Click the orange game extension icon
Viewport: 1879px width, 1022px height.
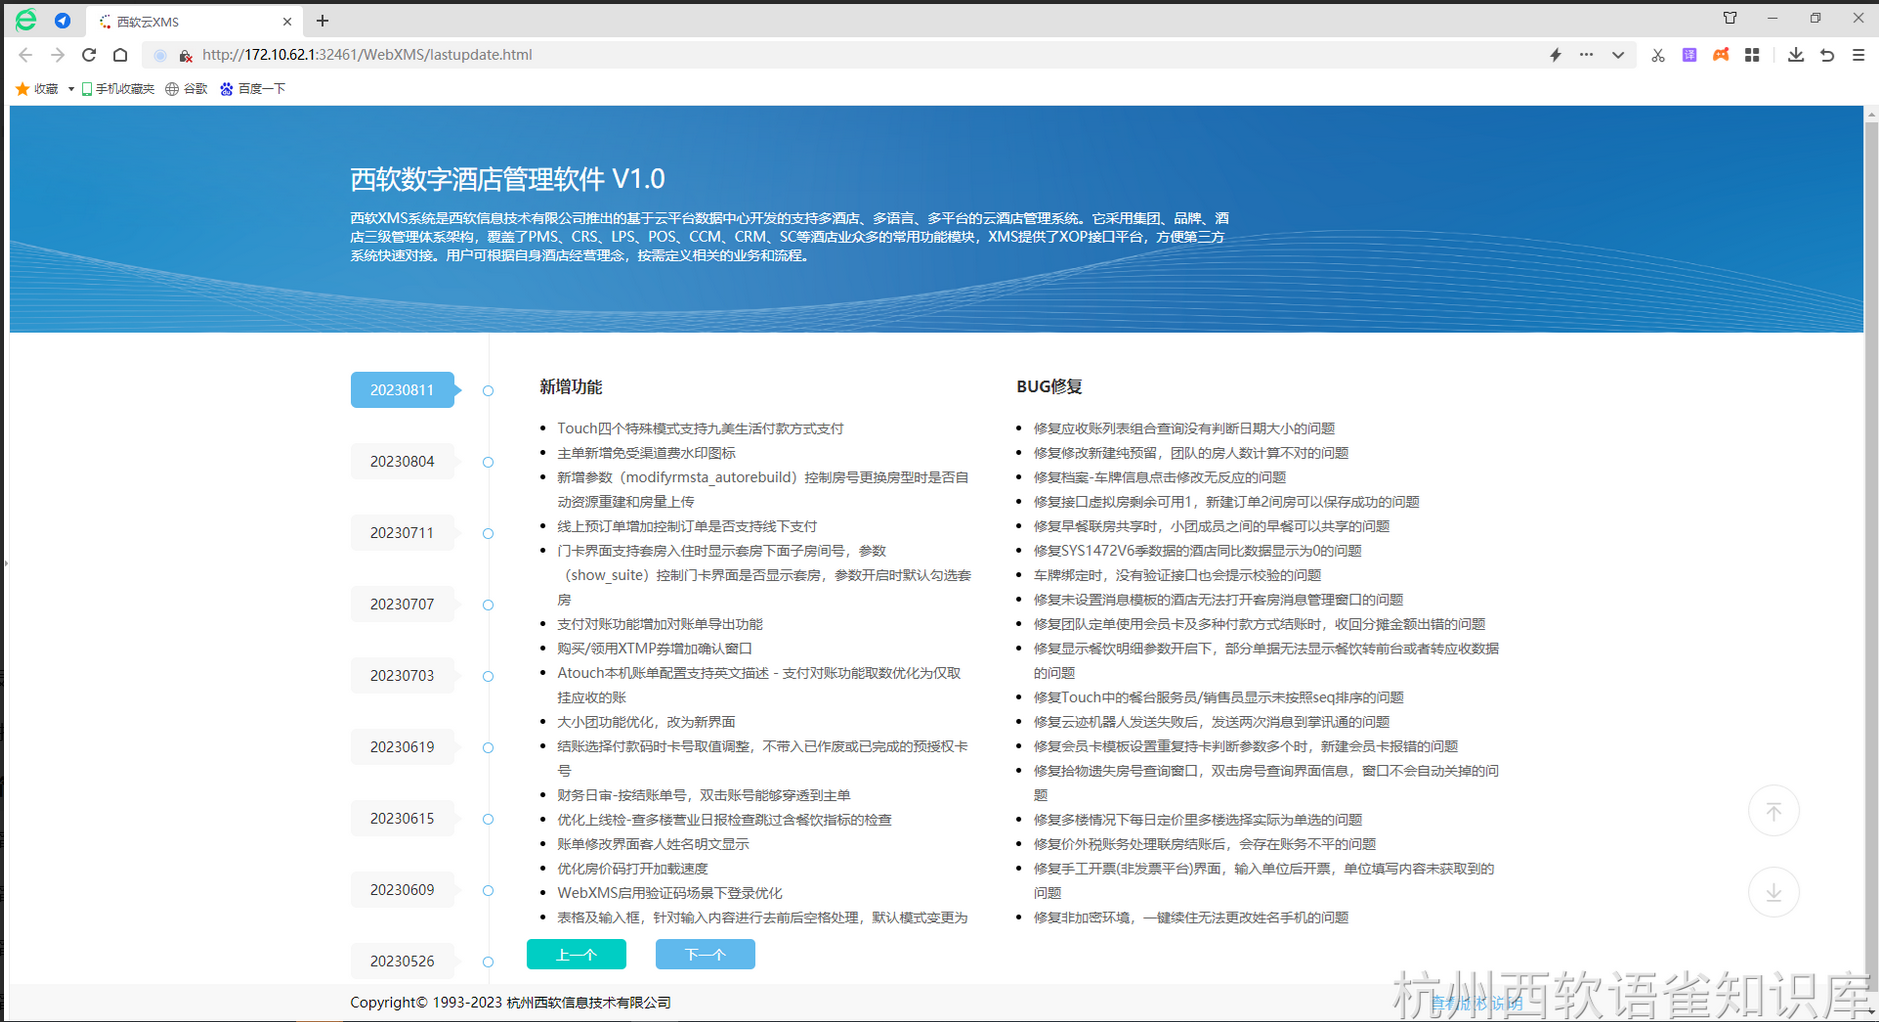point(1721,55)
